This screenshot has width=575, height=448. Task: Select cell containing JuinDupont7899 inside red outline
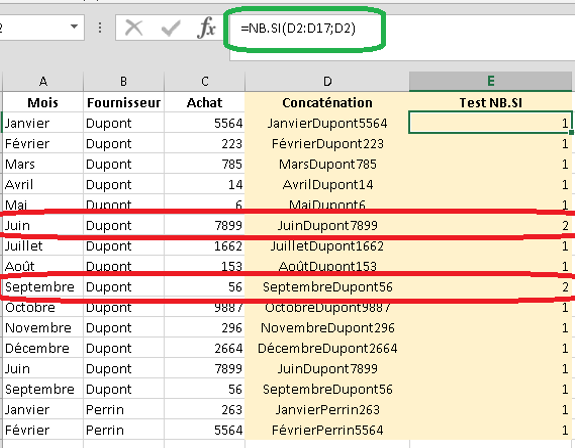click(327, 225)
